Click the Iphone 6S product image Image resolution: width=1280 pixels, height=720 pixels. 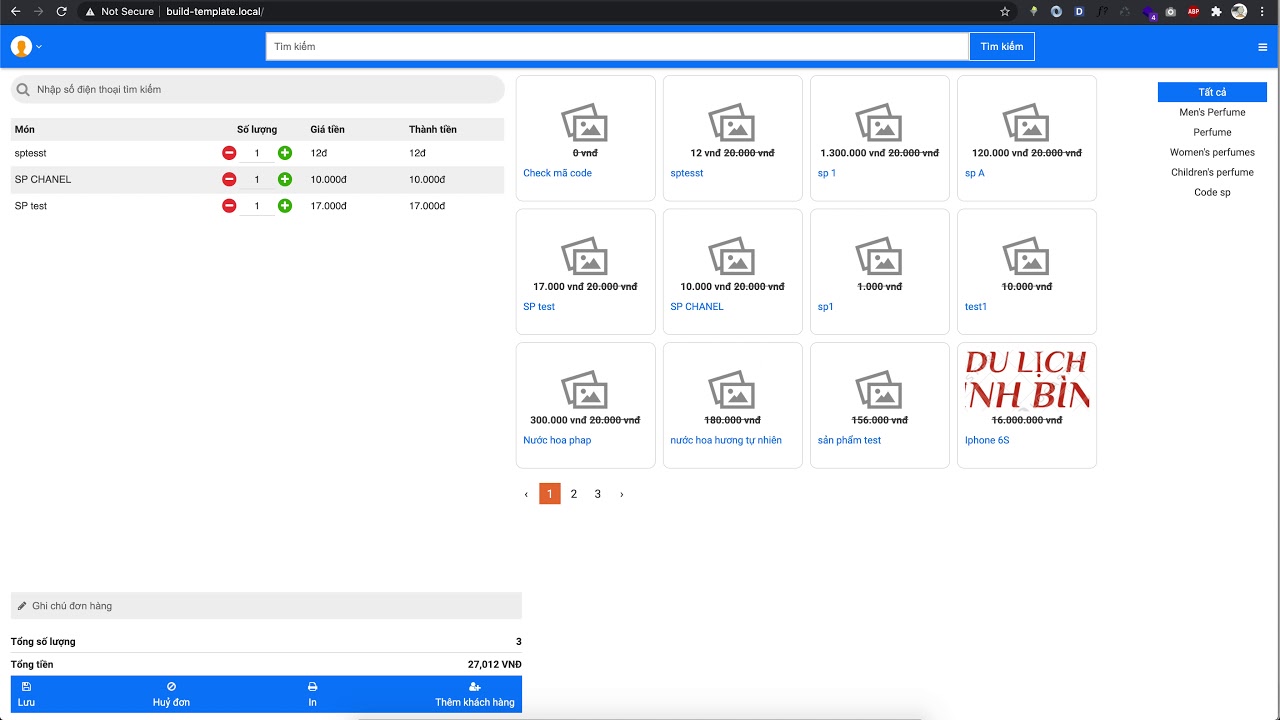tap(1026, 378)
